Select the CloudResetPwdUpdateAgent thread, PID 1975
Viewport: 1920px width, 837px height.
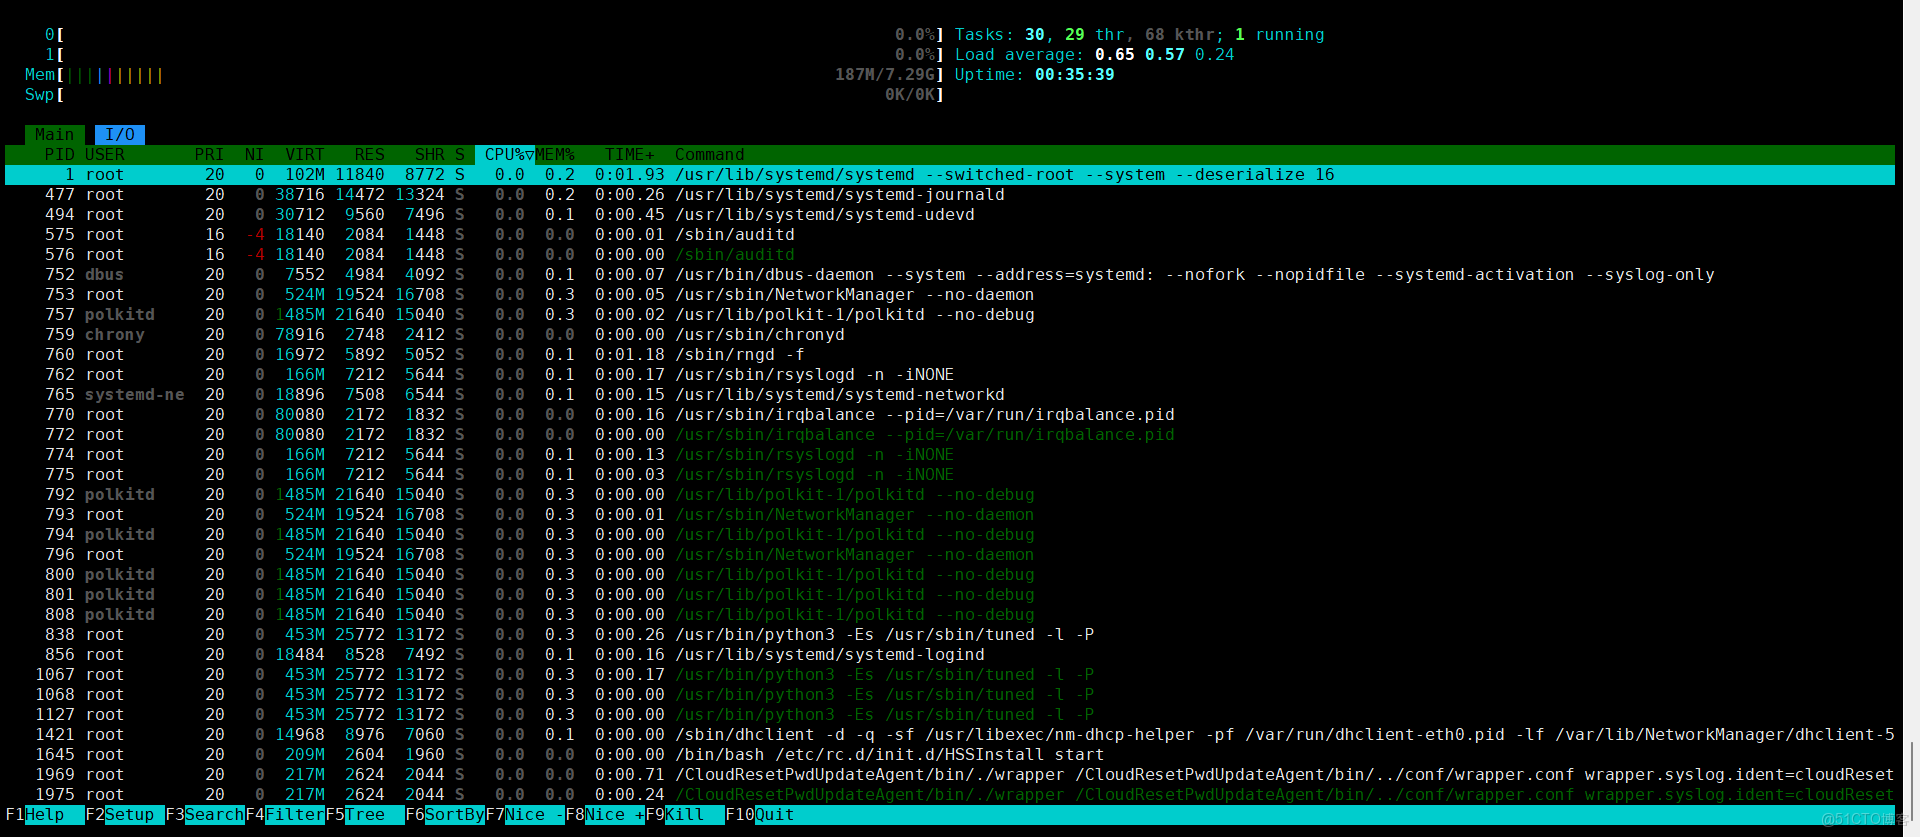pos(950,795)
